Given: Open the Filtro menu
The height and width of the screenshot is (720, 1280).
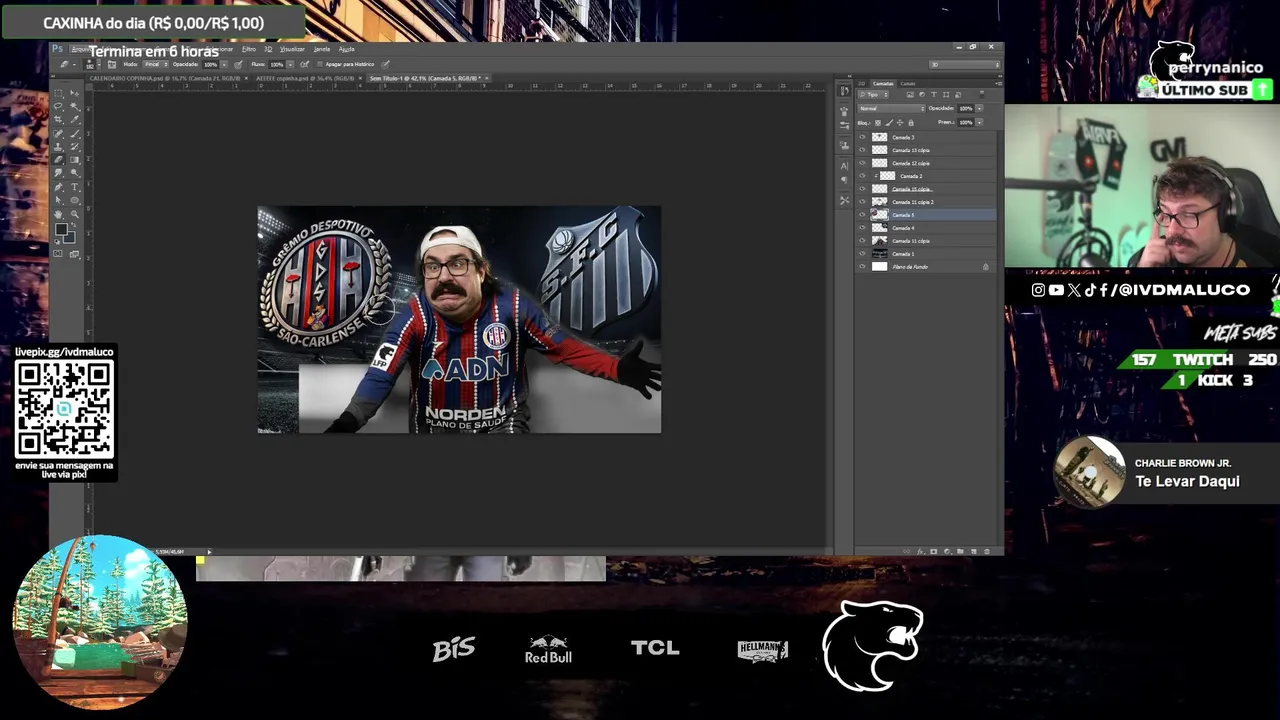Looking at the screenshot, I should point(249,49).
